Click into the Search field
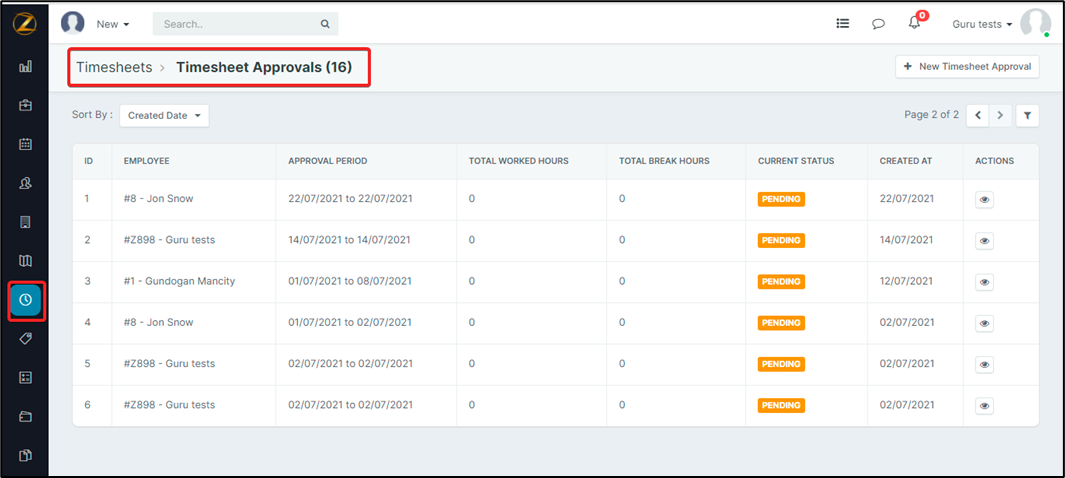Screen dimensions: 1065x478 coord(245,24)
